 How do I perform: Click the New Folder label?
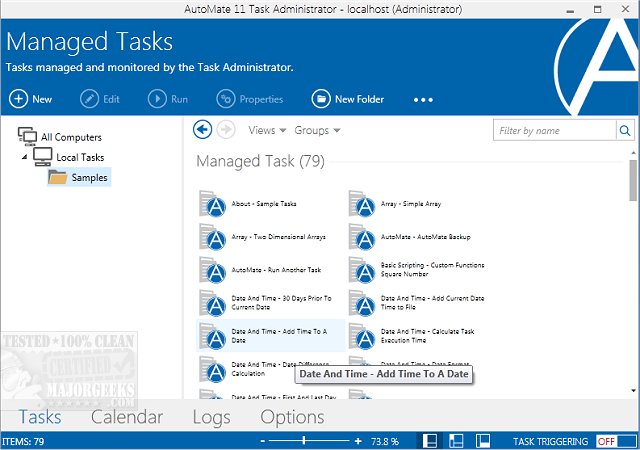tap(359, 99)
